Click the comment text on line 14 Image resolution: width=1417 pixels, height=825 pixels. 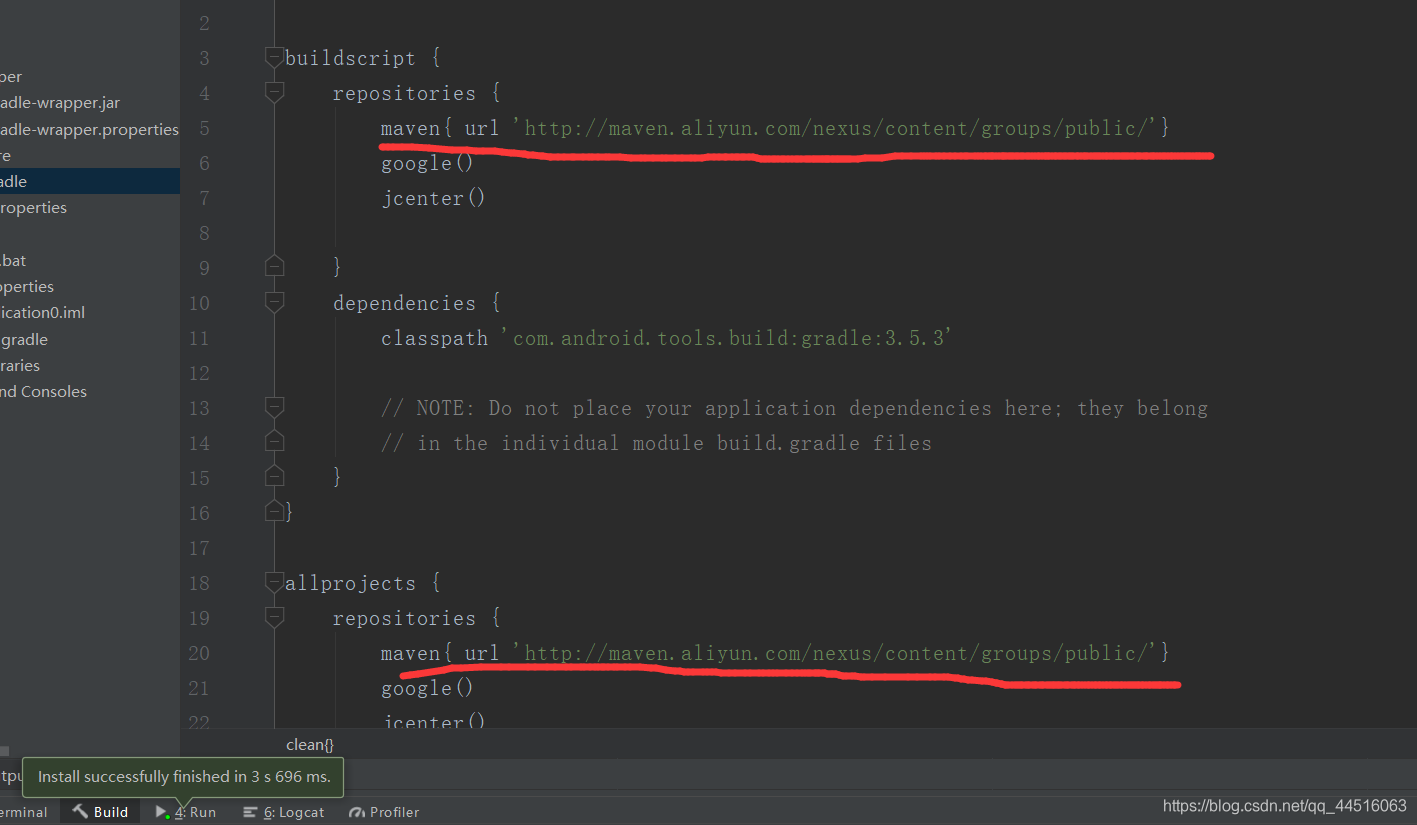point(656,443)
